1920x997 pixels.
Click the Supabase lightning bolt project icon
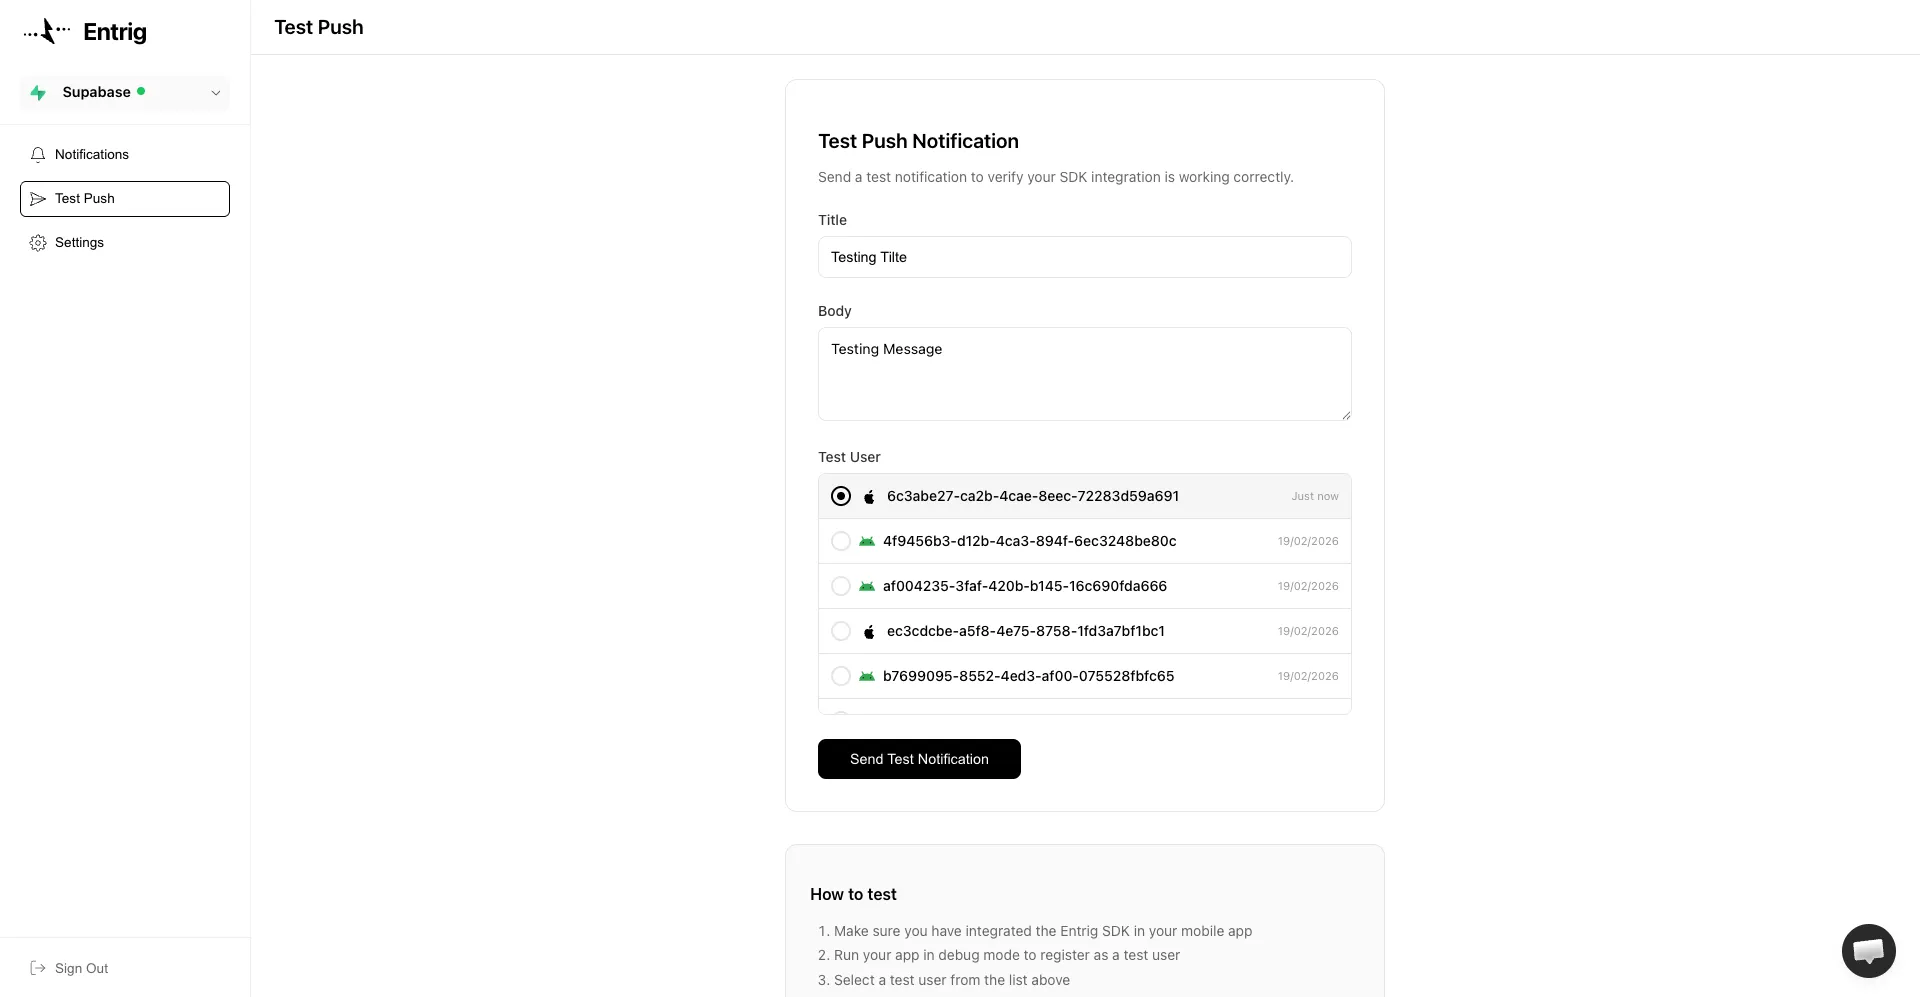click(x=39, y=92)
